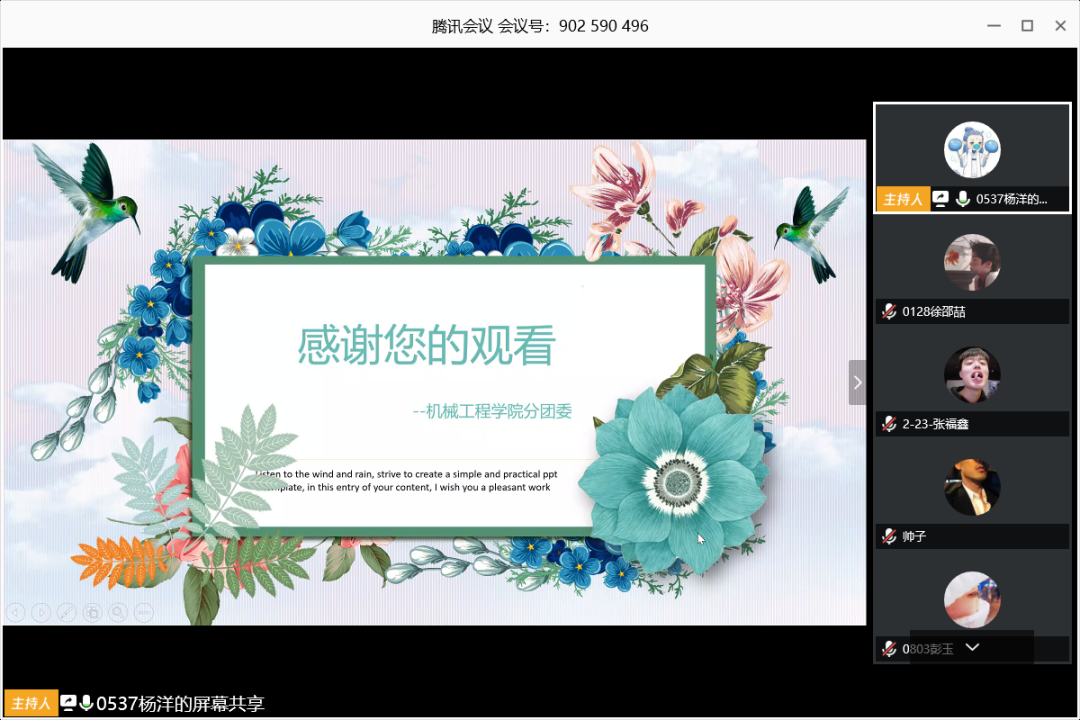
Task: Click the orange 主持人 badge in bottom bar
Action: 31,703
